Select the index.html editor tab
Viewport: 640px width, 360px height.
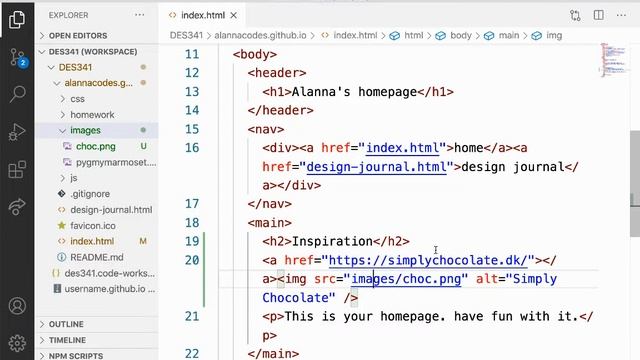[x=202, y=16]
